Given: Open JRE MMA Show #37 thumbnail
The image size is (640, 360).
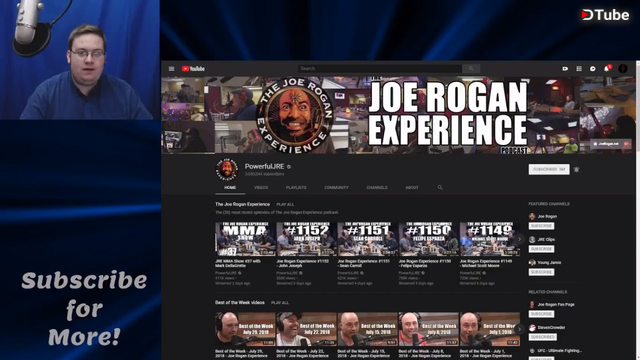Looking at the screenshot, I should (245, 239).
